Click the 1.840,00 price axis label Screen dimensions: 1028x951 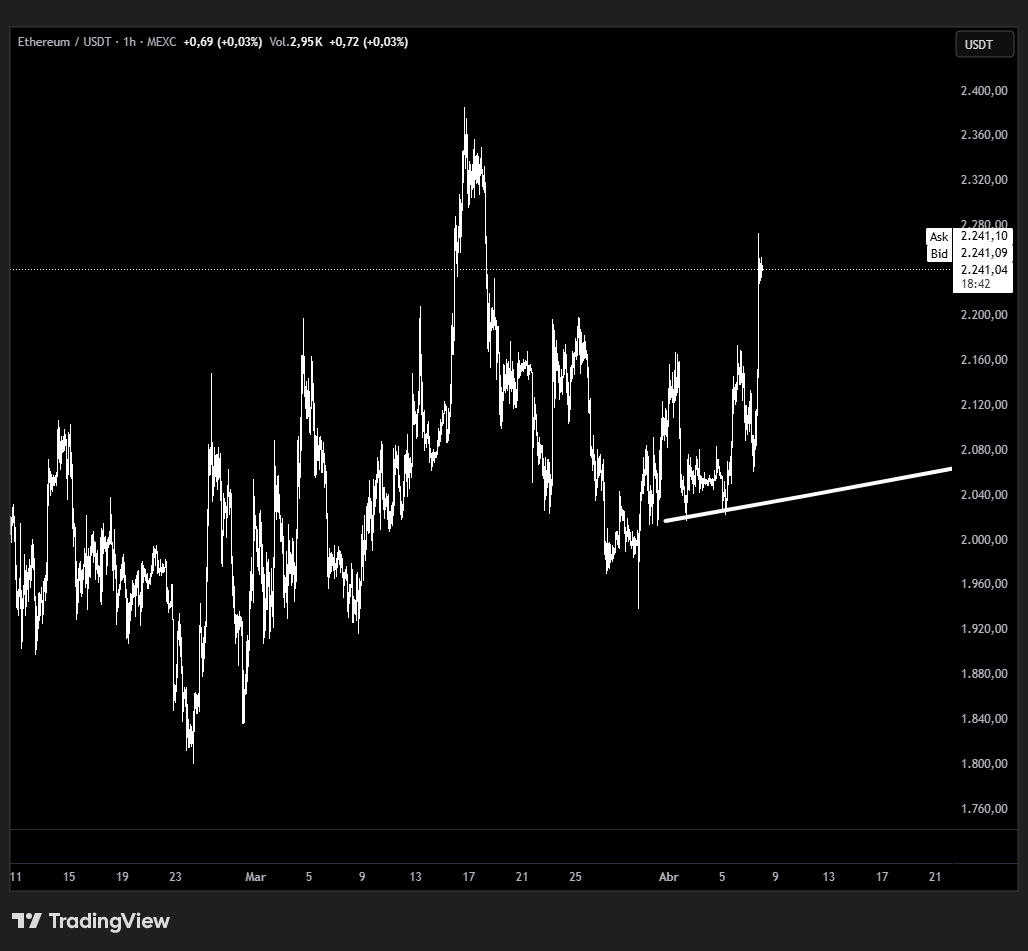pos(984,718)
